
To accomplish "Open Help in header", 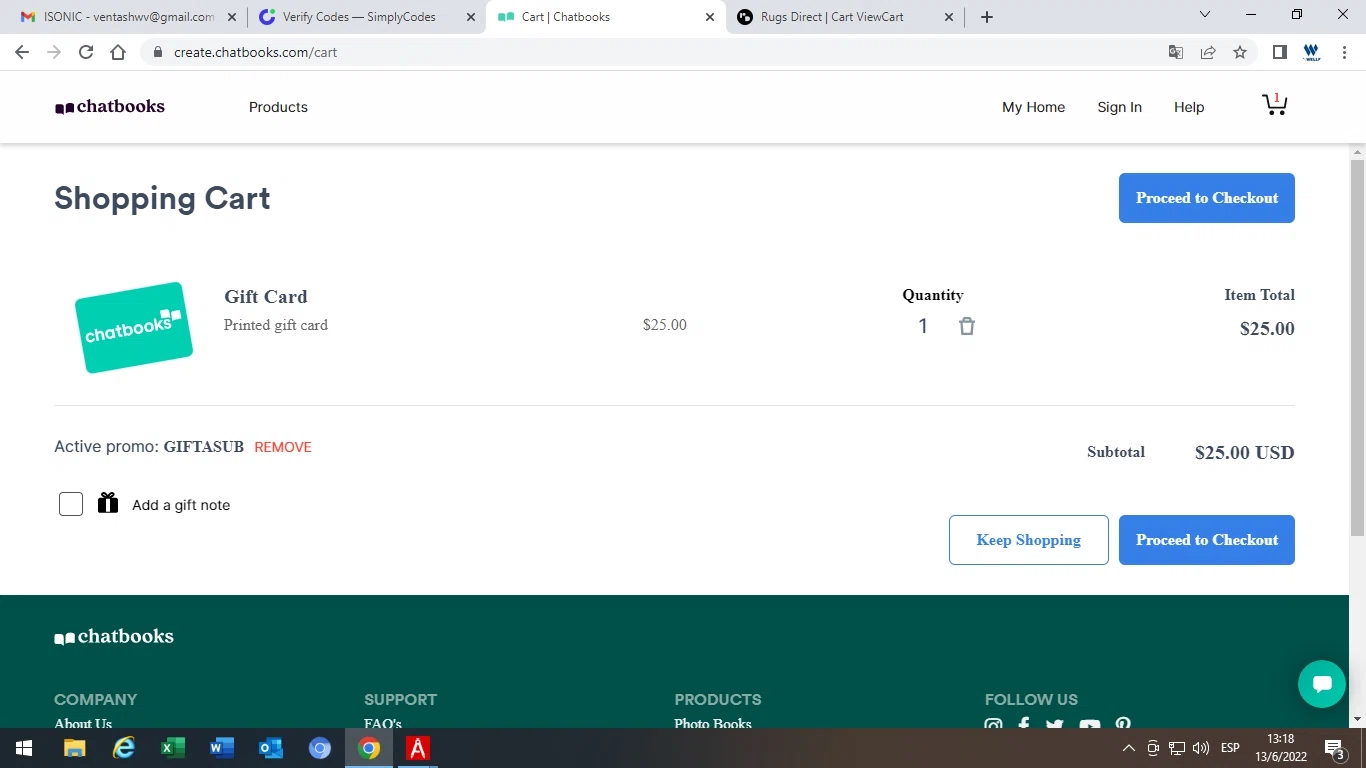I will coord(1189,107).
